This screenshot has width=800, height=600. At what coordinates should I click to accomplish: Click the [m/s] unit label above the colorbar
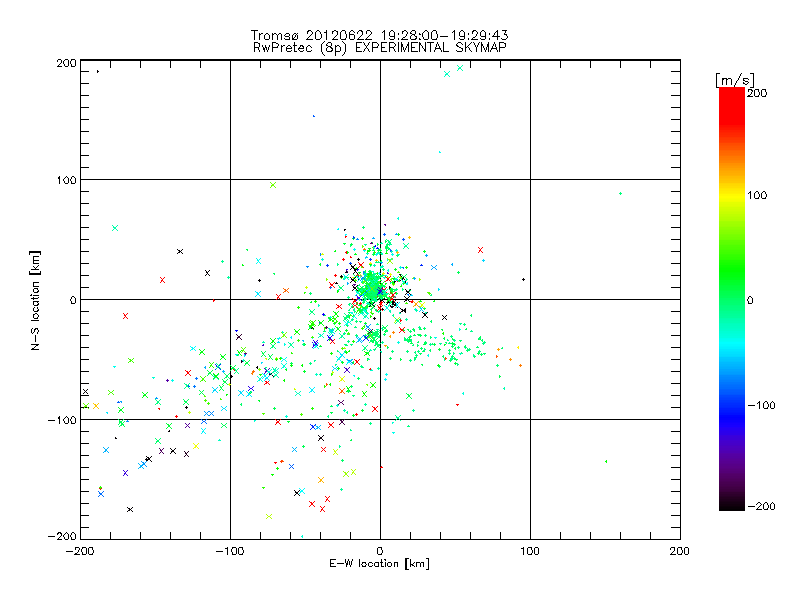[x=734, y=79]
